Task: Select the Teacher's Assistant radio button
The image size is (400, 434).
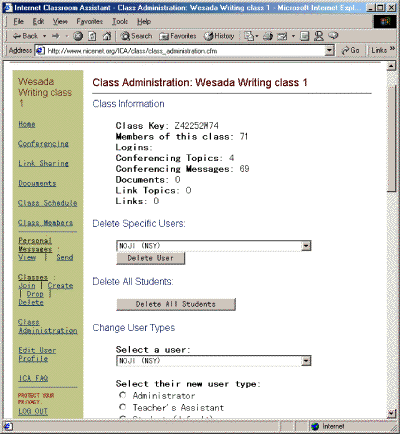Action: coord(123,407)
